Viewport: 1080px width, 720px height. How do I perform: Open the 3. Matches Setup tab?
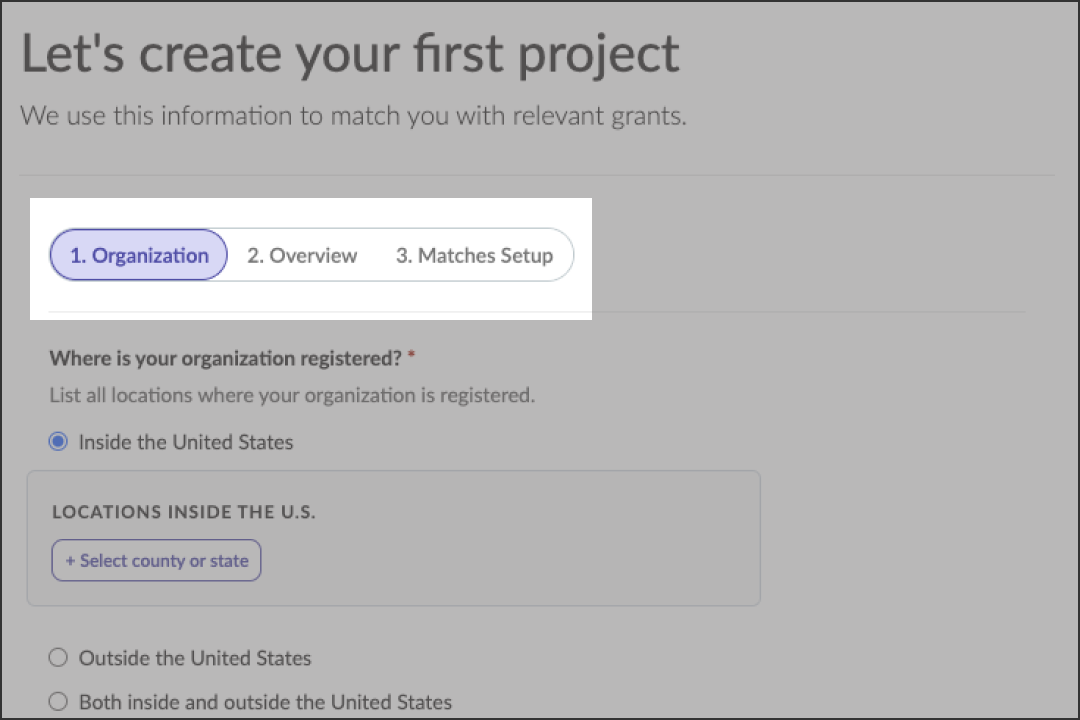tap(475, 255)
